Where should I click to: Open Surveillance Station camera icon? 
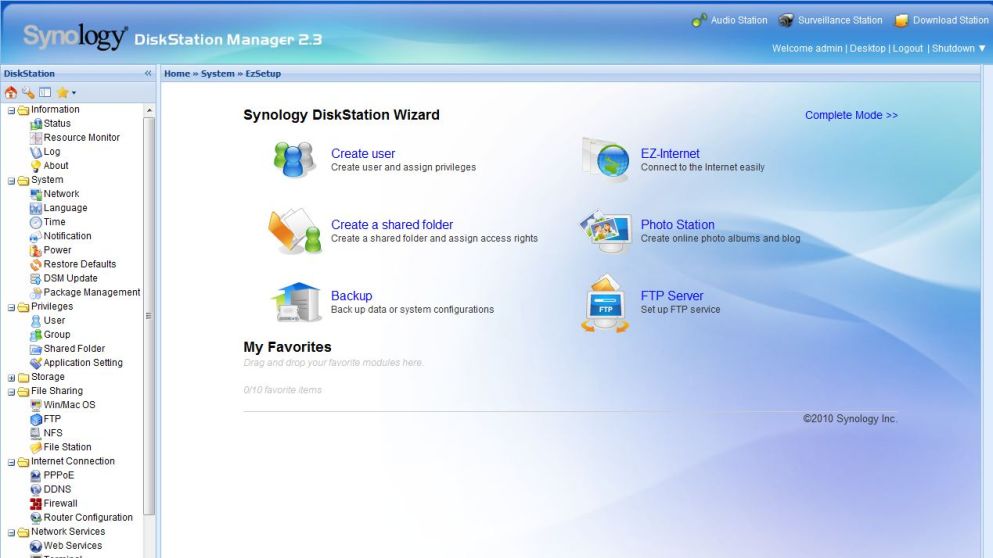tap(786, 20)
